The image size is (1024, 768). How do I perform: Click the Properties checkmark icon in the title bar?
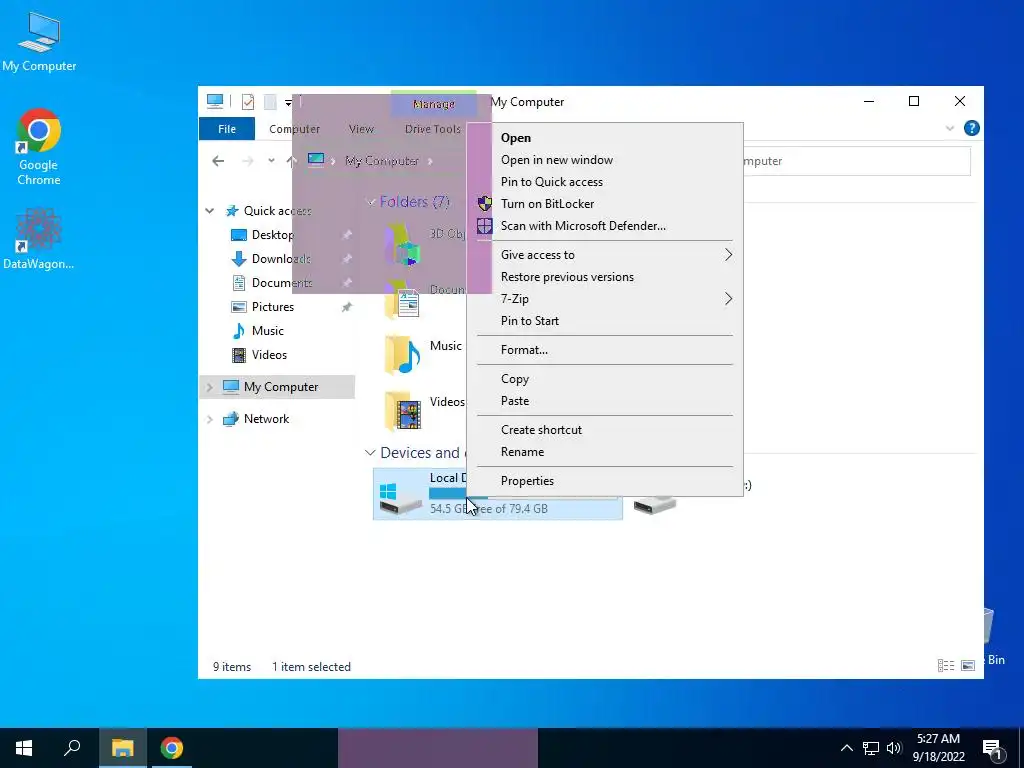click(248, 102)
